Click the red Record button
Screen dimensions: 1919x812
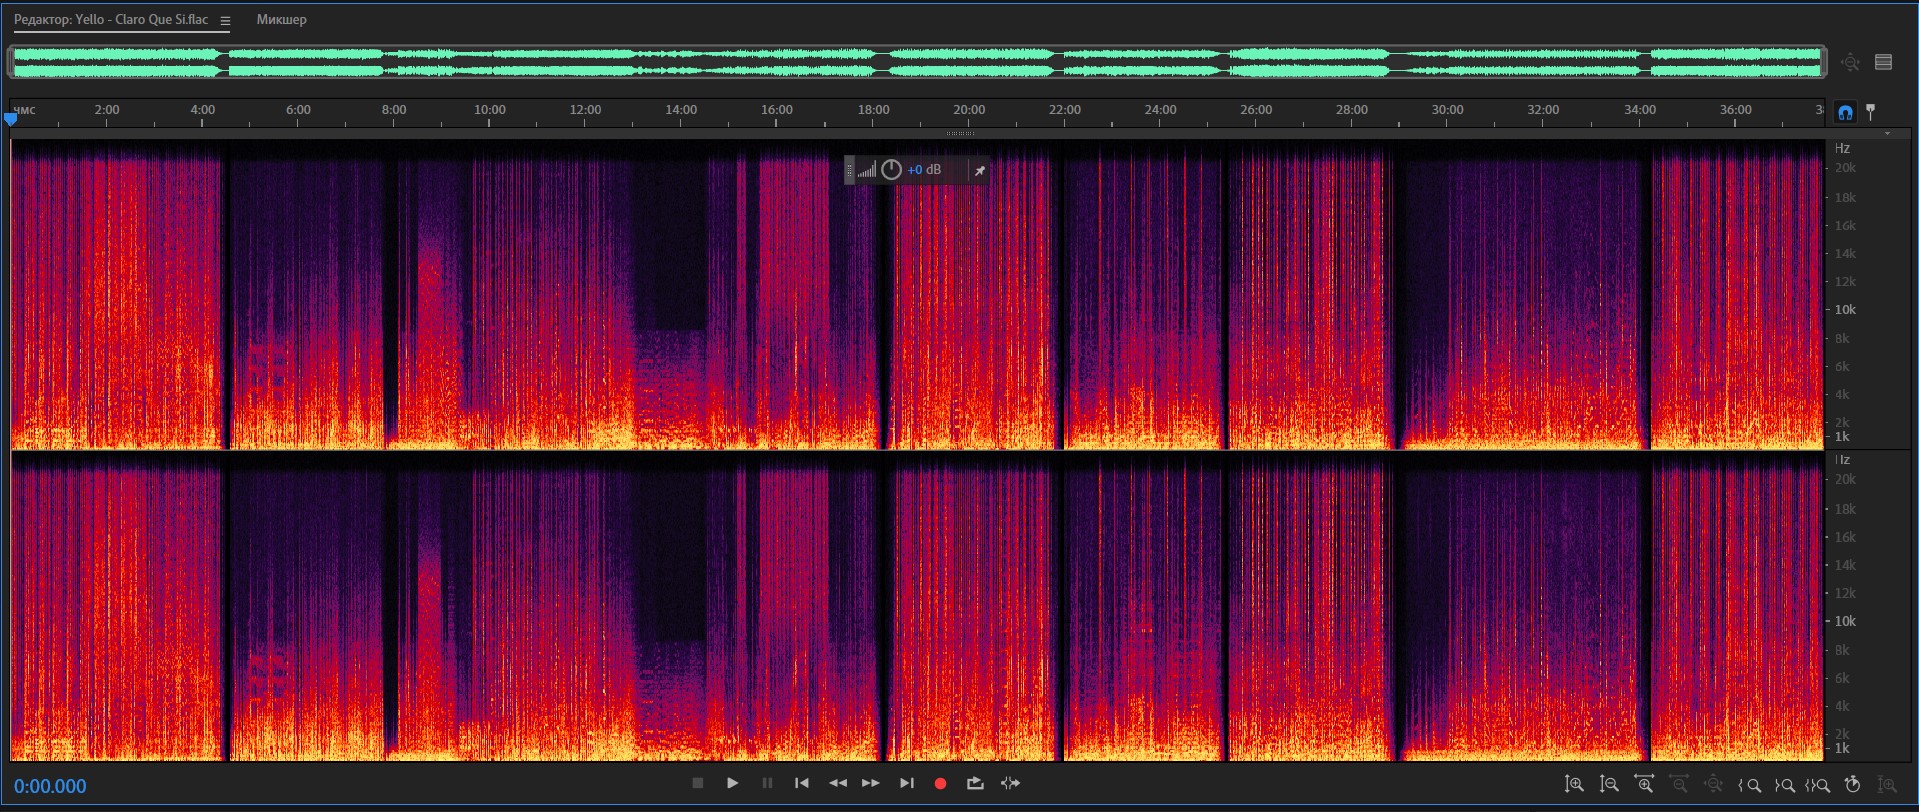(x=940, y=784)
